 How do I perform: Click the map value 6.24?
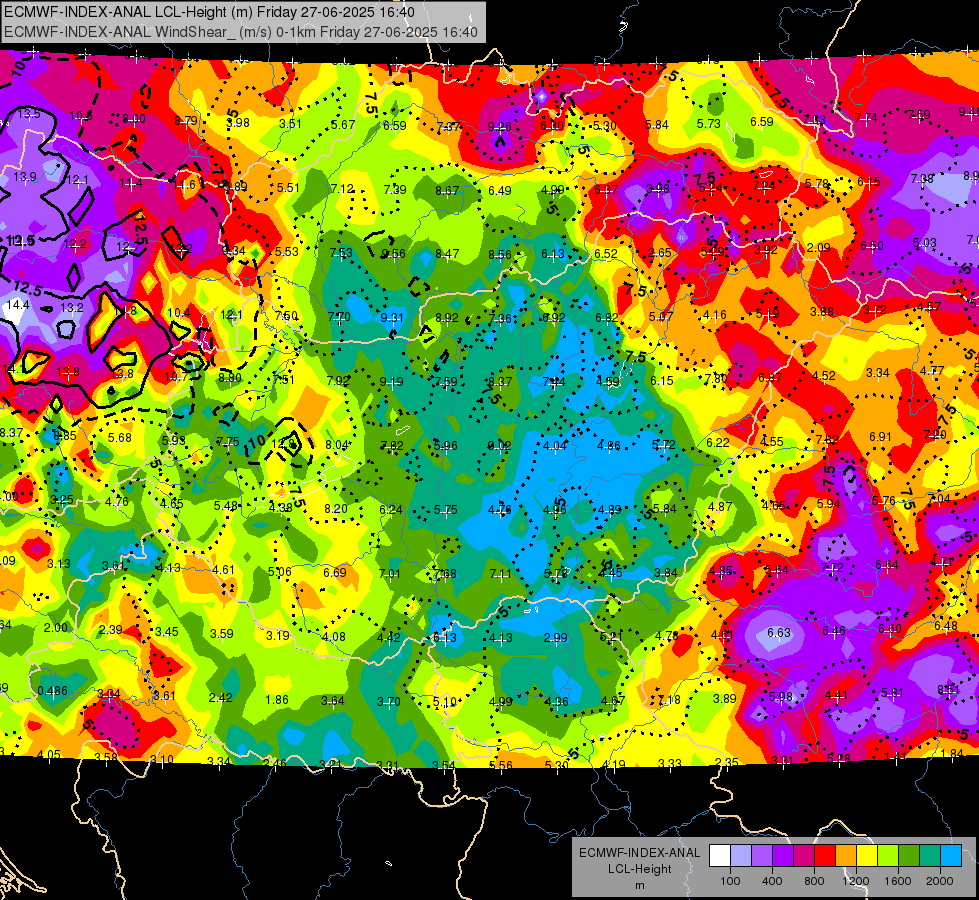(391, 510)
